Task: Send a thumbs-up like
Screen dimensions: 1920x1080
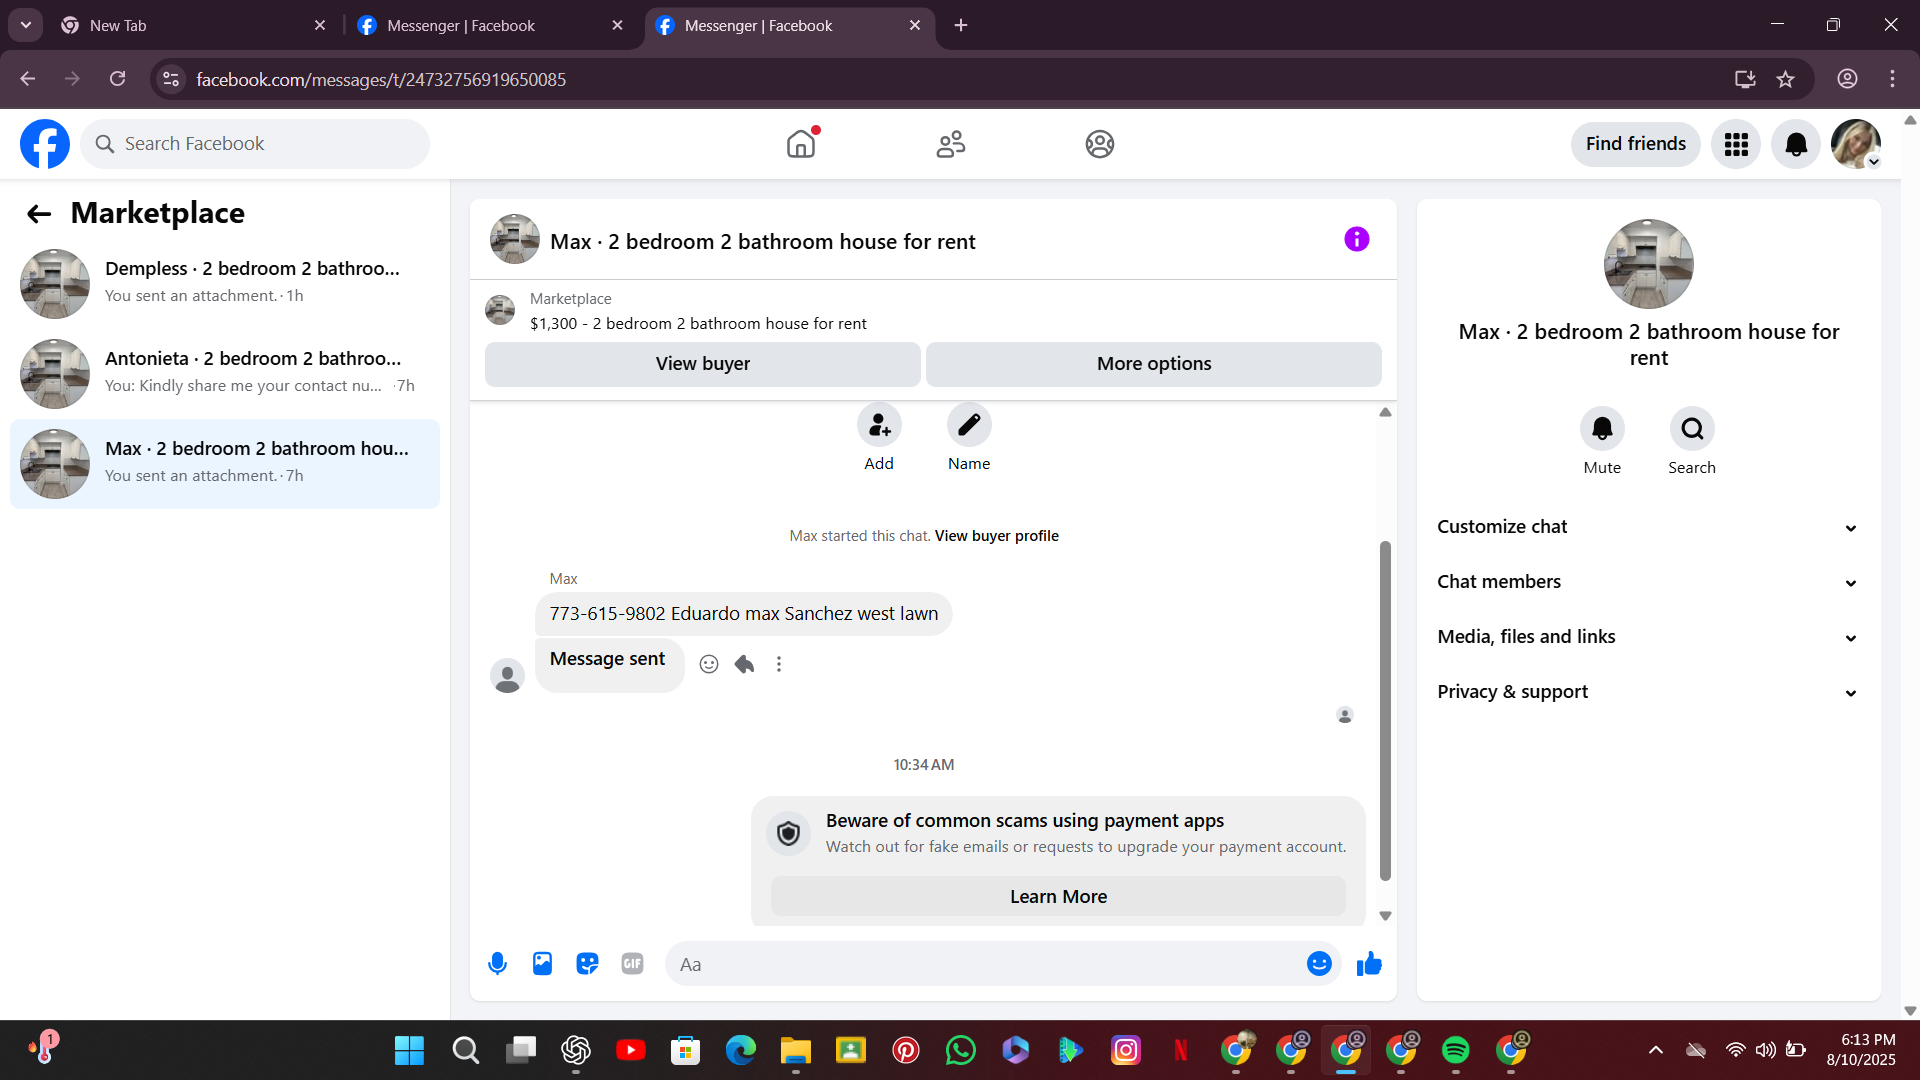Action: click(x=1369, y=964)
